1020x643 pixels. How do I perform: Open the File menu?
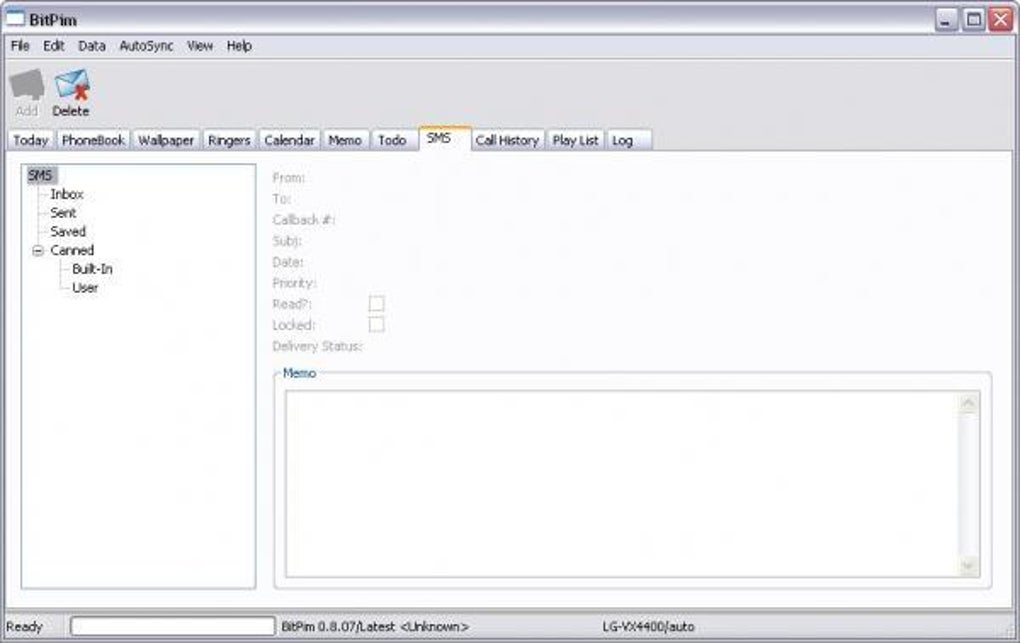(20, 46)
